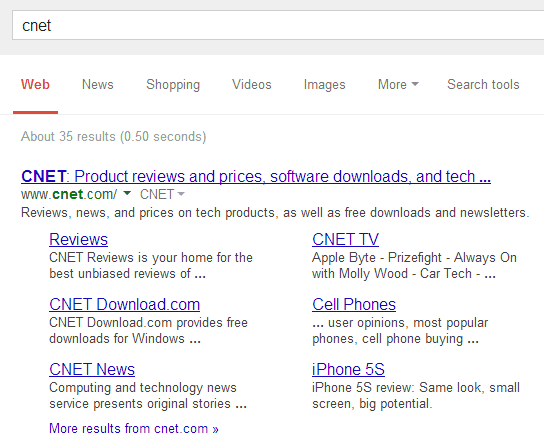Expand green arrow next to www.cnet.com/
The height and width of the screenshot is (448, 544).
click(127, 193)
